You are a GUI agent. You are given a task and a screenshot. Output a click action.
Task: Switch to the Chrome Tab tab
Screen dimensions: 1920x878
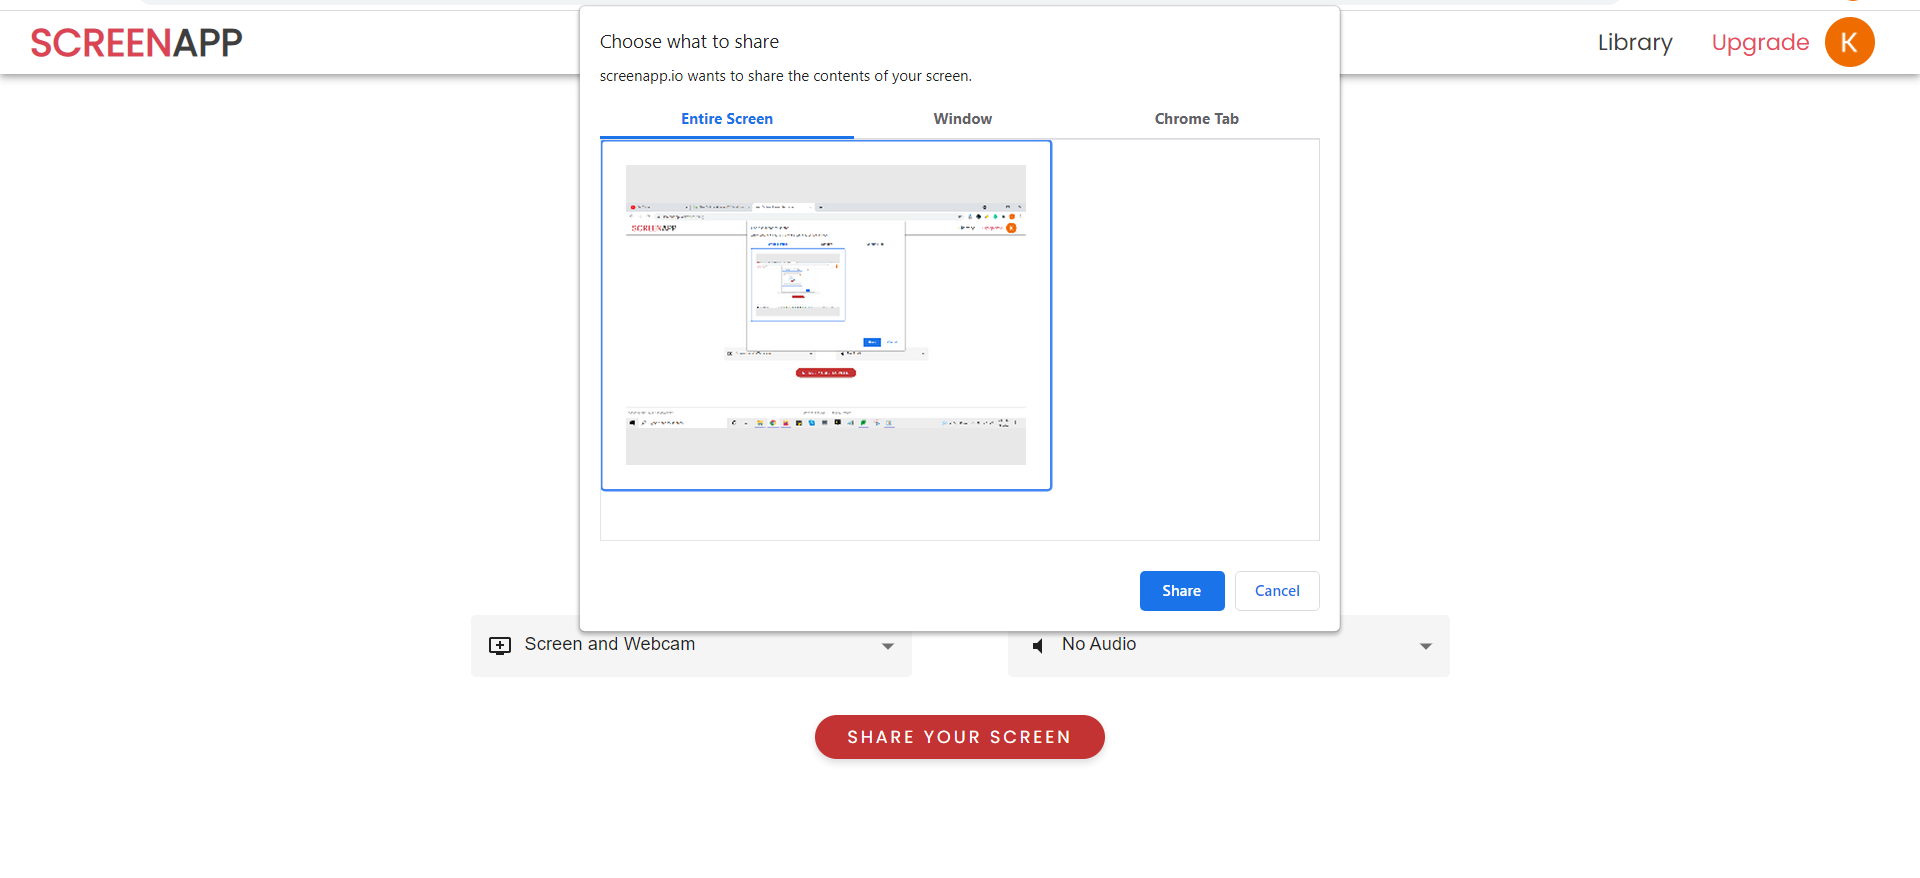1196,119
